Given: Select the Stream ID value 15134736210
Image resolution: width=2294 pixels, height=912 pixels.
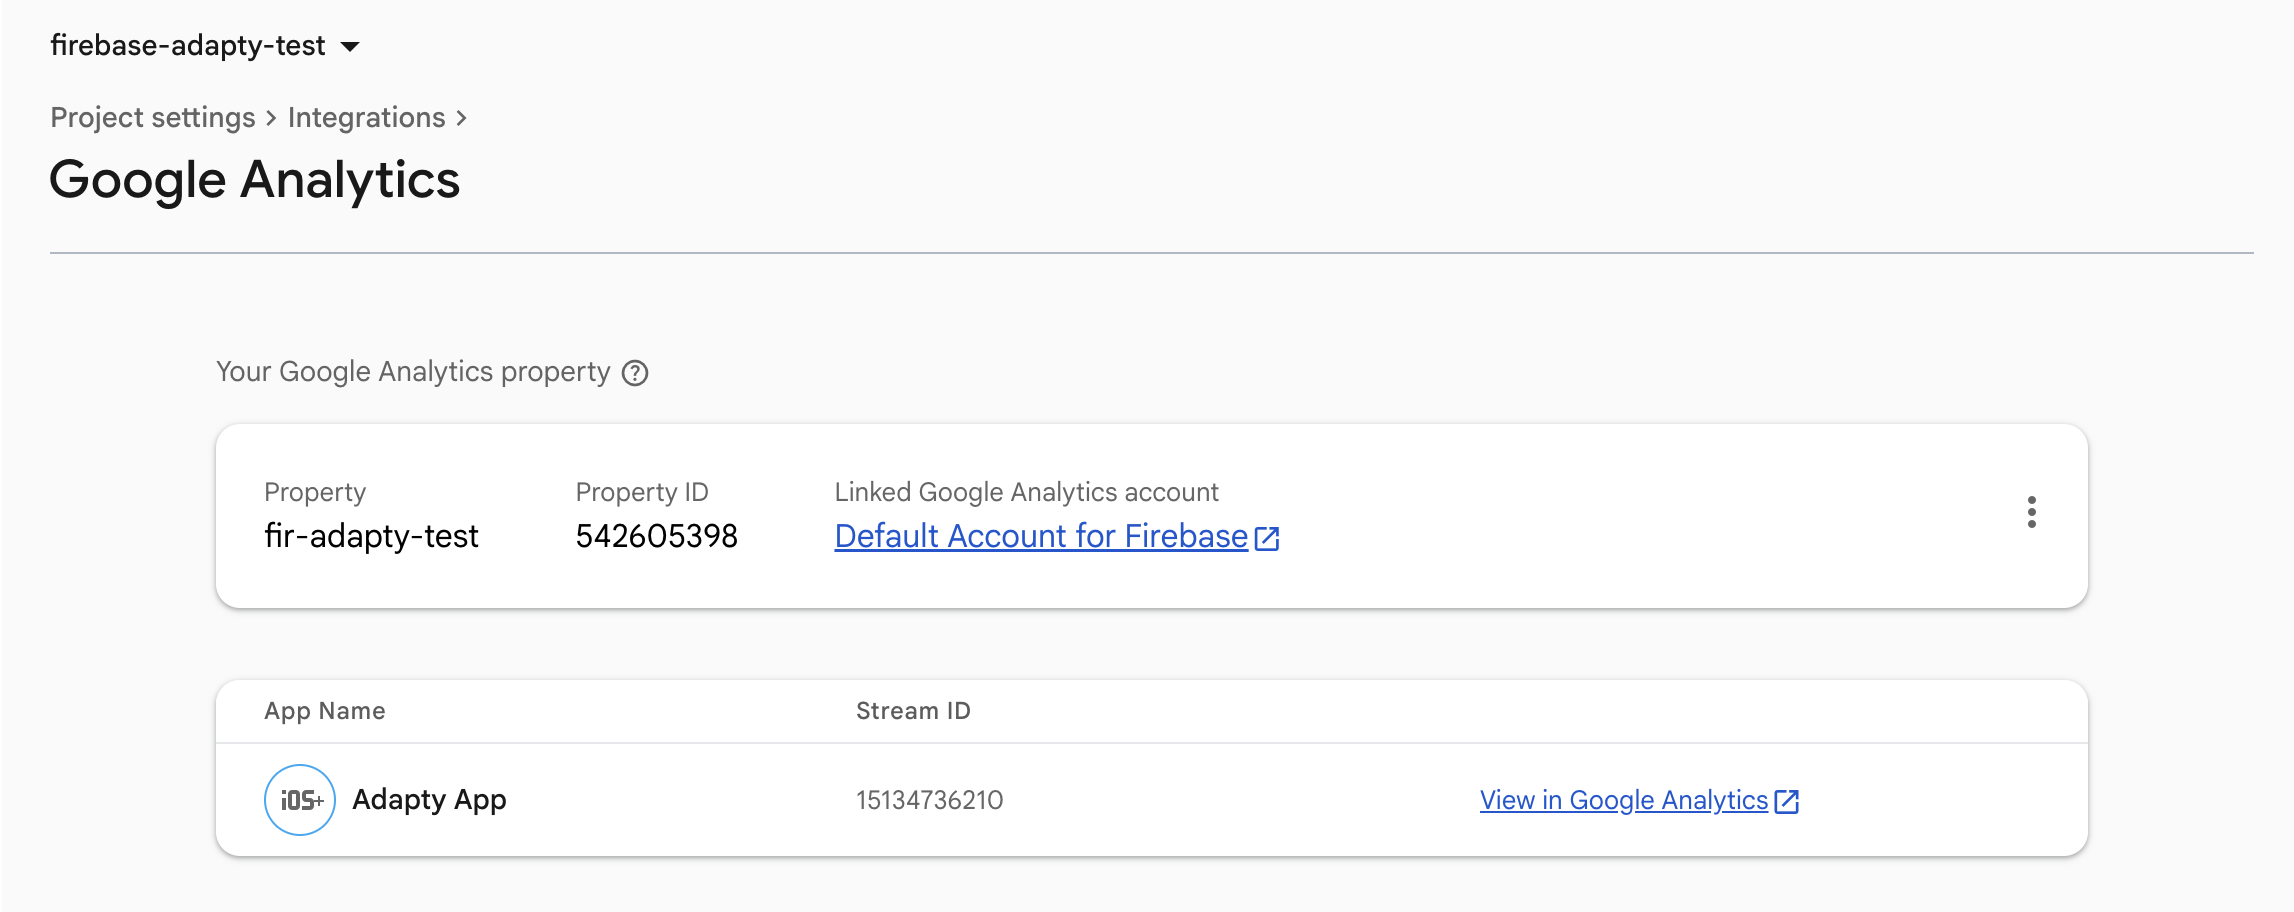Looking at the screenshot, I should (929, 800).
